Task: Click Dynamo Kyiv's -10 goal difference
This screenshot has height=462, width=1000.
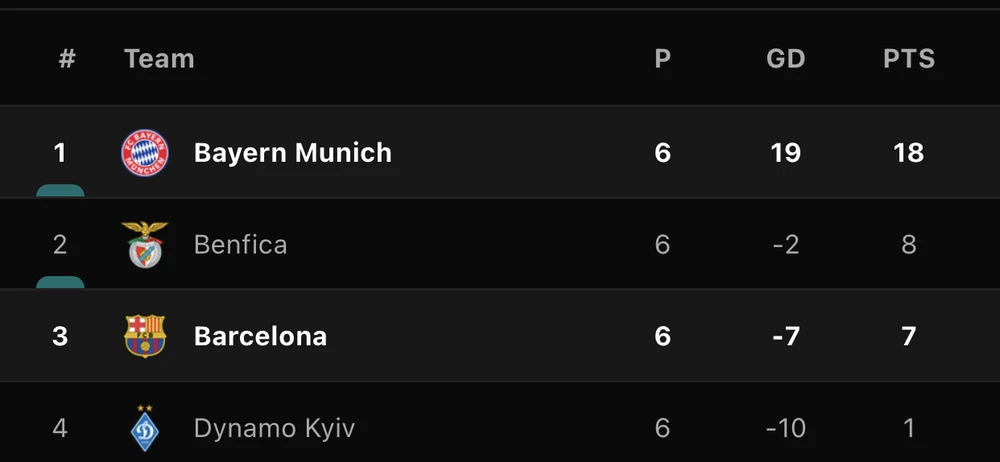Action: coord(785,429)
